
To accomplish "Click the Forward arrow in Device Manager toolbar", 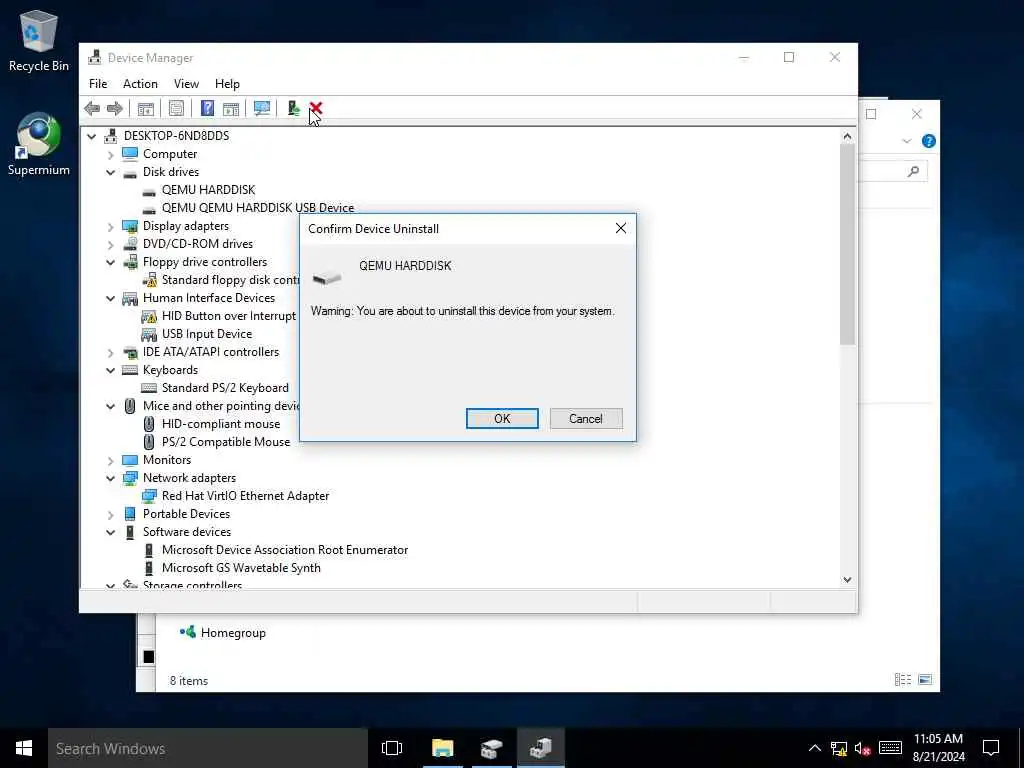I will click(x=115, y=108).
